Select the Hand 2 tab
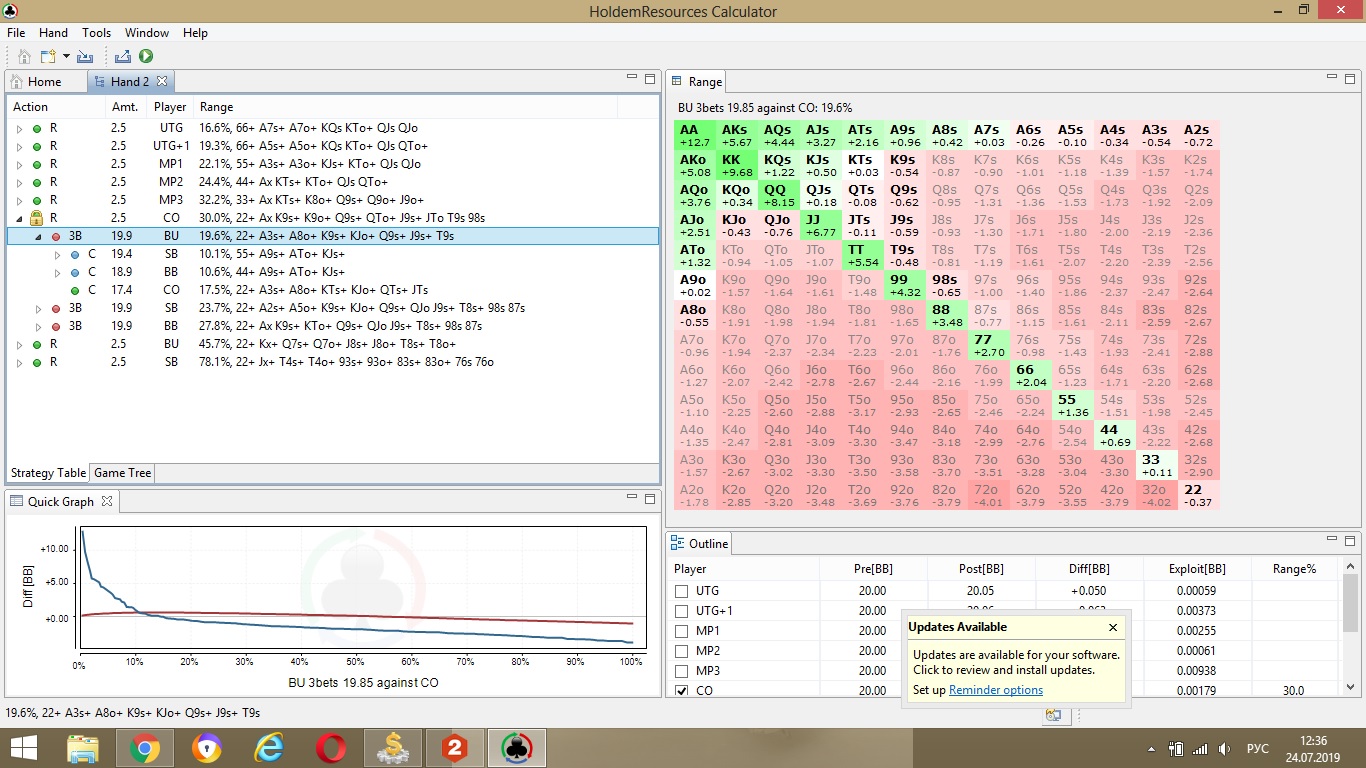The width and height of the screenshot is (1366, 768). [130, 82]
